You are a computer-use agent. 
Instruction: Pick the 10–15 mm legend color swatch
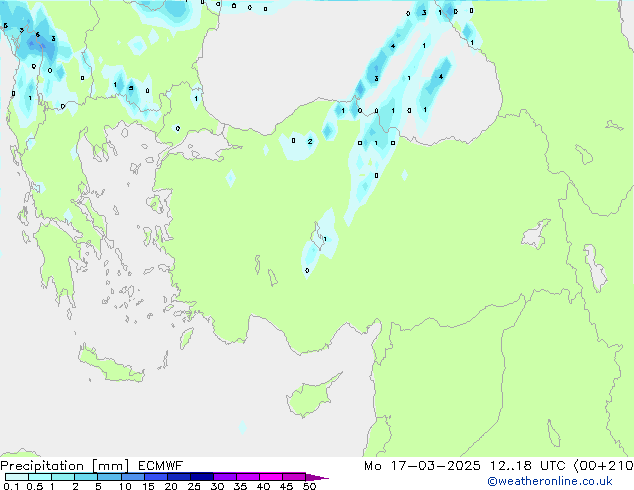coord(133,477)
